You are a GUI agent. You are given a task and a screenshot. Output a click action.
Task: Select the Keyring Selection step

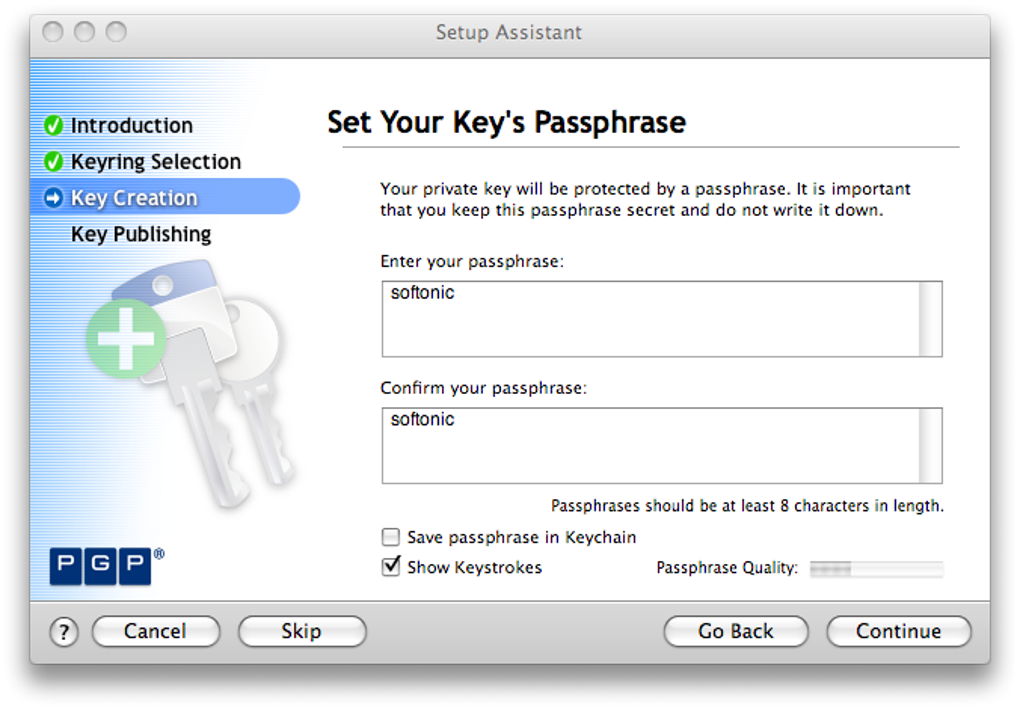click(x=155, y=161)
